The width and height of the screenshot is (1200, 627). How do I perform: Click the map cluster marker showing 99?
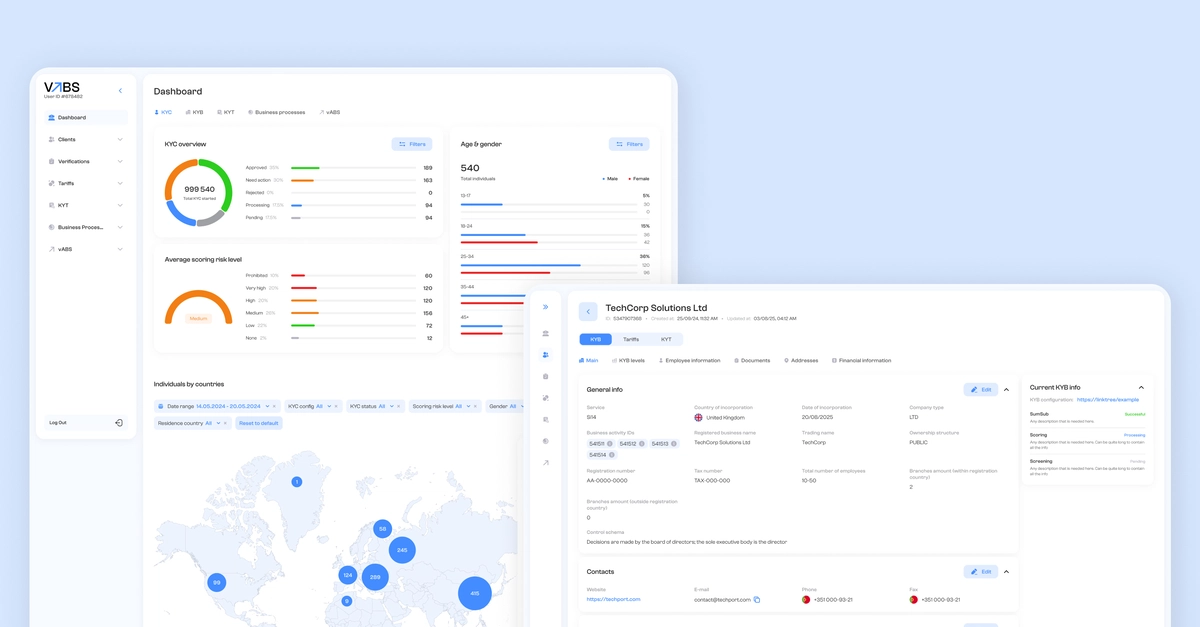[216, 582]
